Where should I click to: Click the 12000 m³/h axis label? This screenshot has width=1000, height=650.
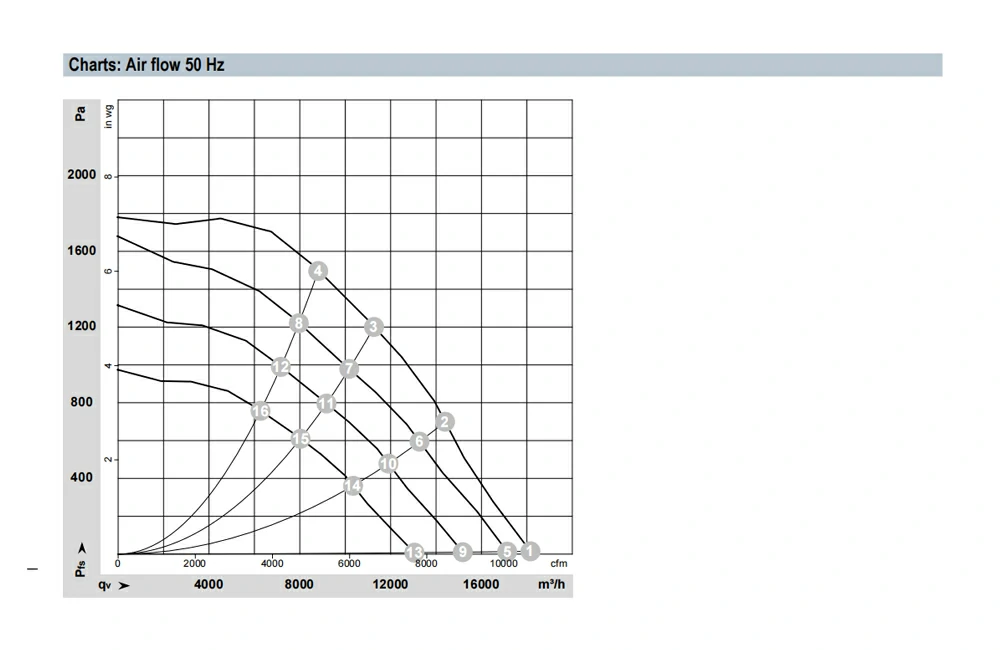point(390,585)
